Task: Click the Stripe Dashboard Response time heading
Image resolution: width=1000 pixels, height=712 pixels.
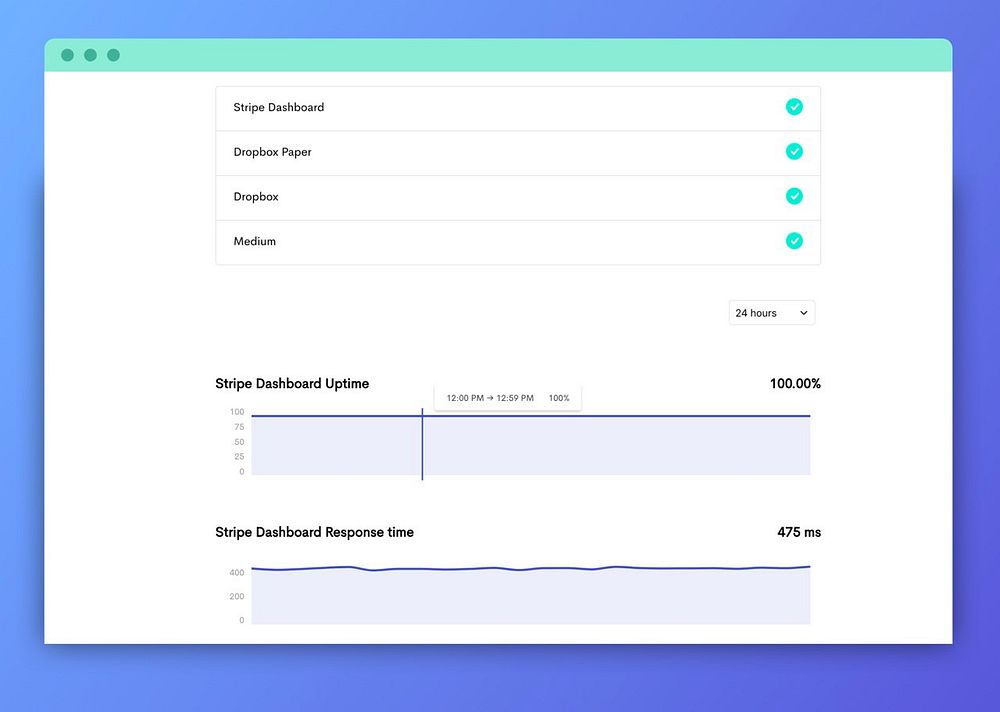Action: pos(314,532)
